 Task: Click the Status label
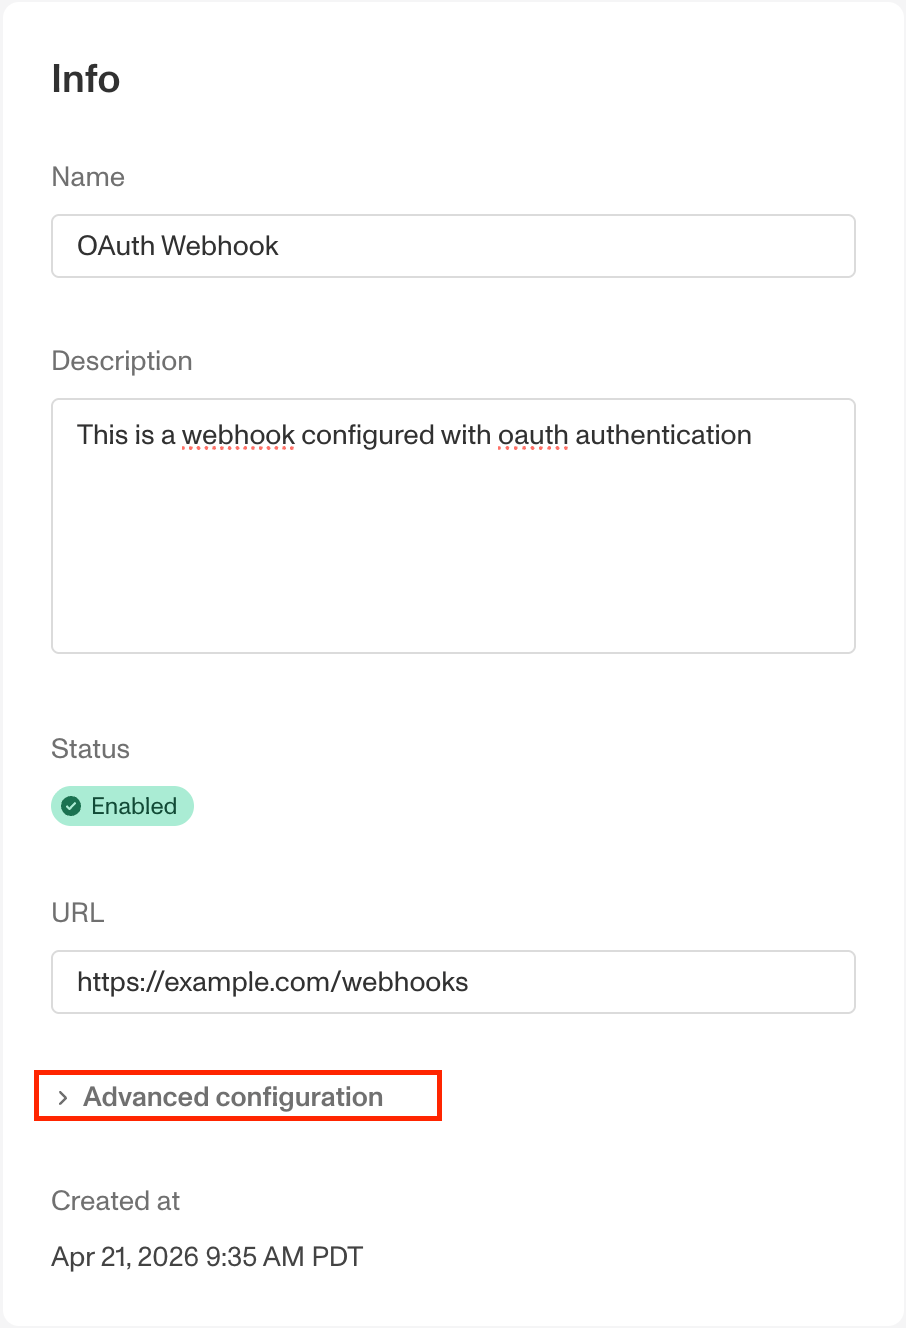pos(91,749)
